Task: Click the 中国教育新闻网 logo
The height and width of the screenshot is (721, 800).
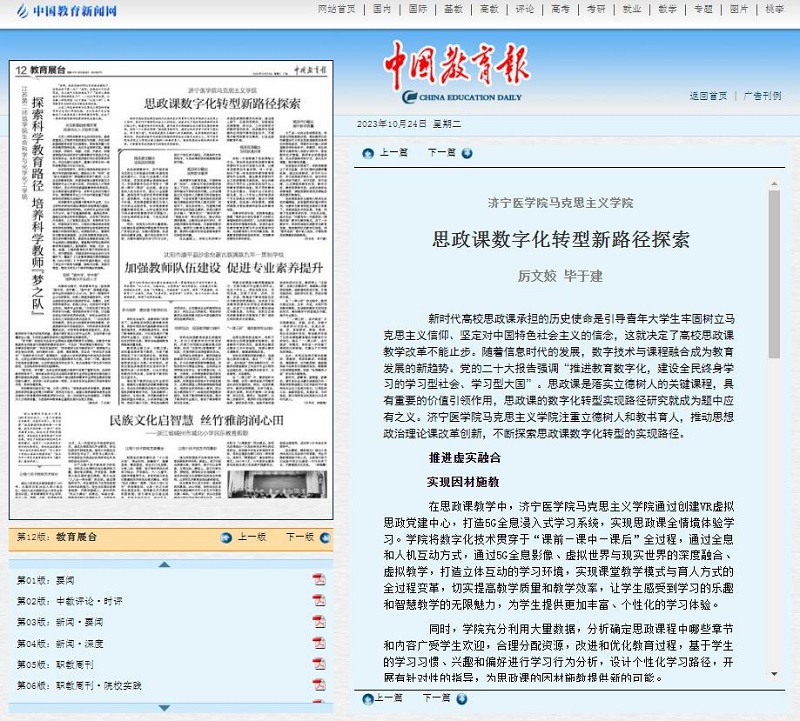Action: 61,12
